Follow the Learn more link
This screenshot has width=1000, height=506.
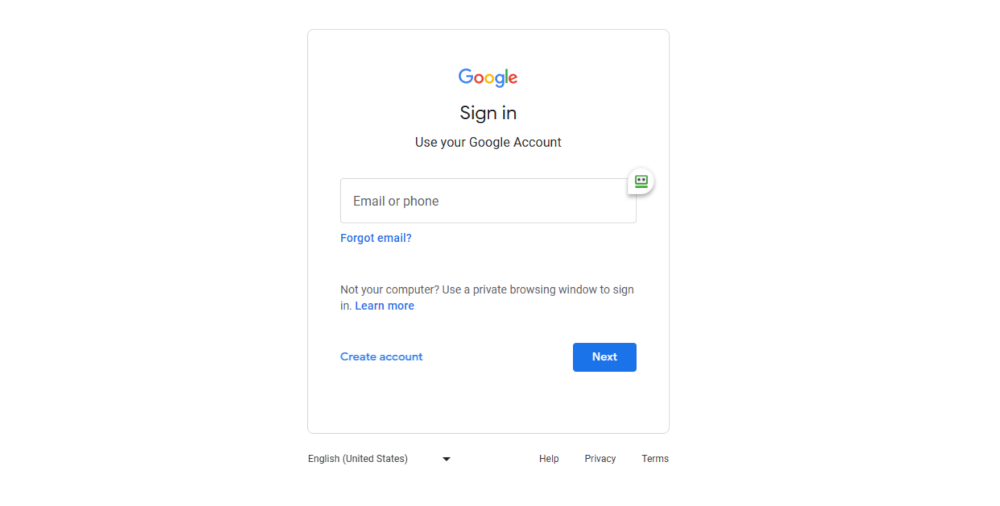(x=385, y=306)
